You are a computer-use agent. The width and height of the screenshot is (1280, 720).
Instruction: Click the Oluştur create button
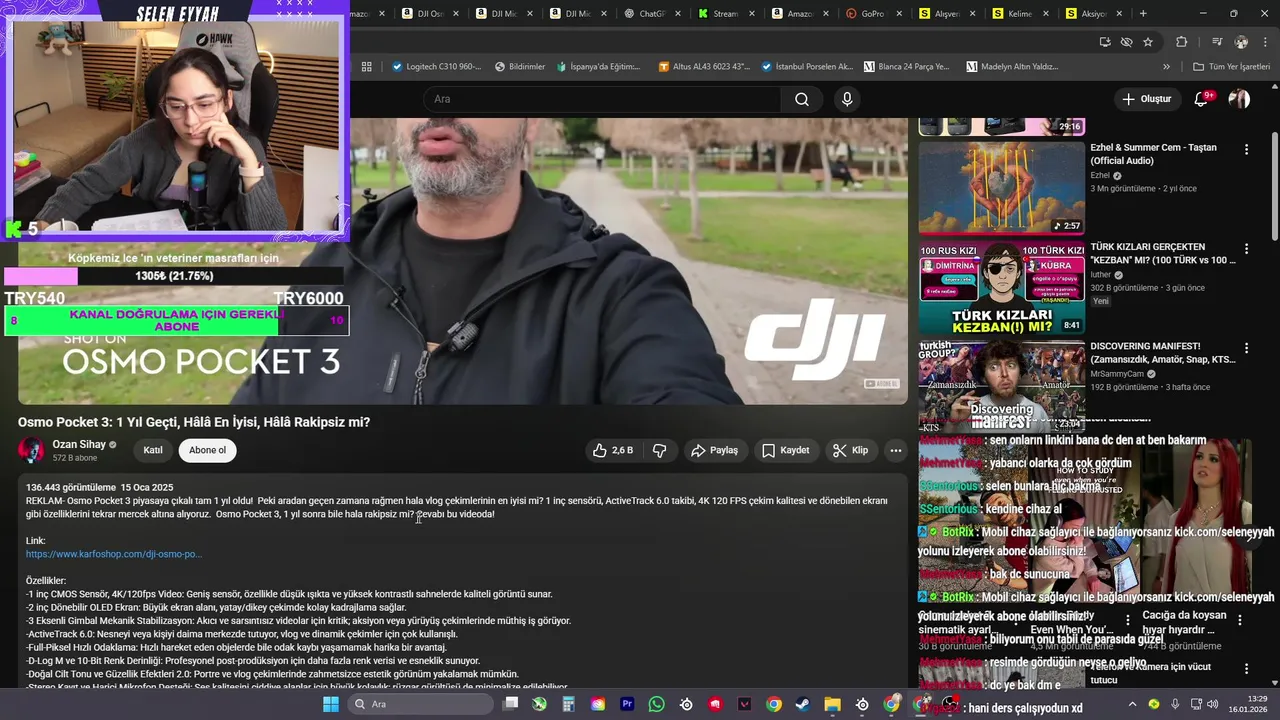[1146, 99]
